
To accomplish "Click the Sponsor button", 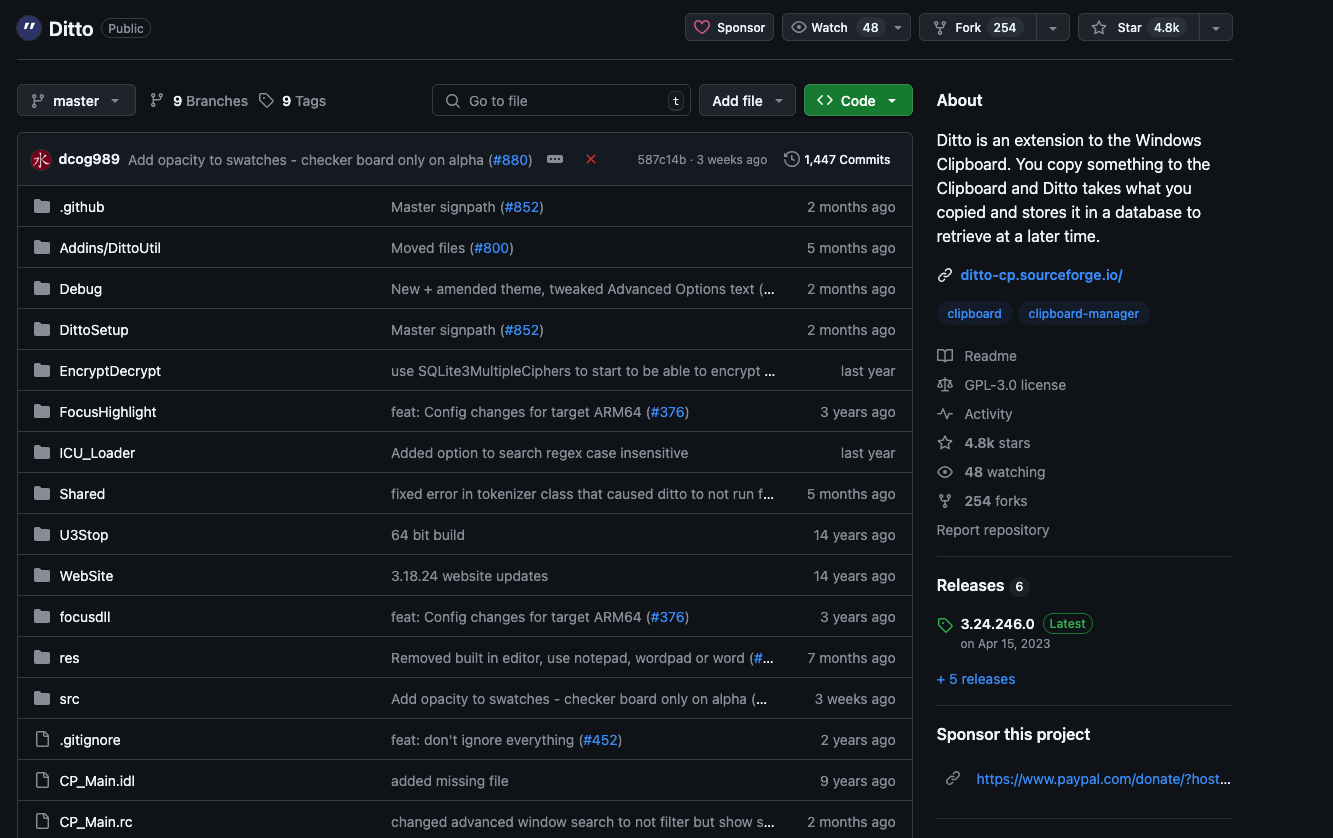I will click(730, 28).
